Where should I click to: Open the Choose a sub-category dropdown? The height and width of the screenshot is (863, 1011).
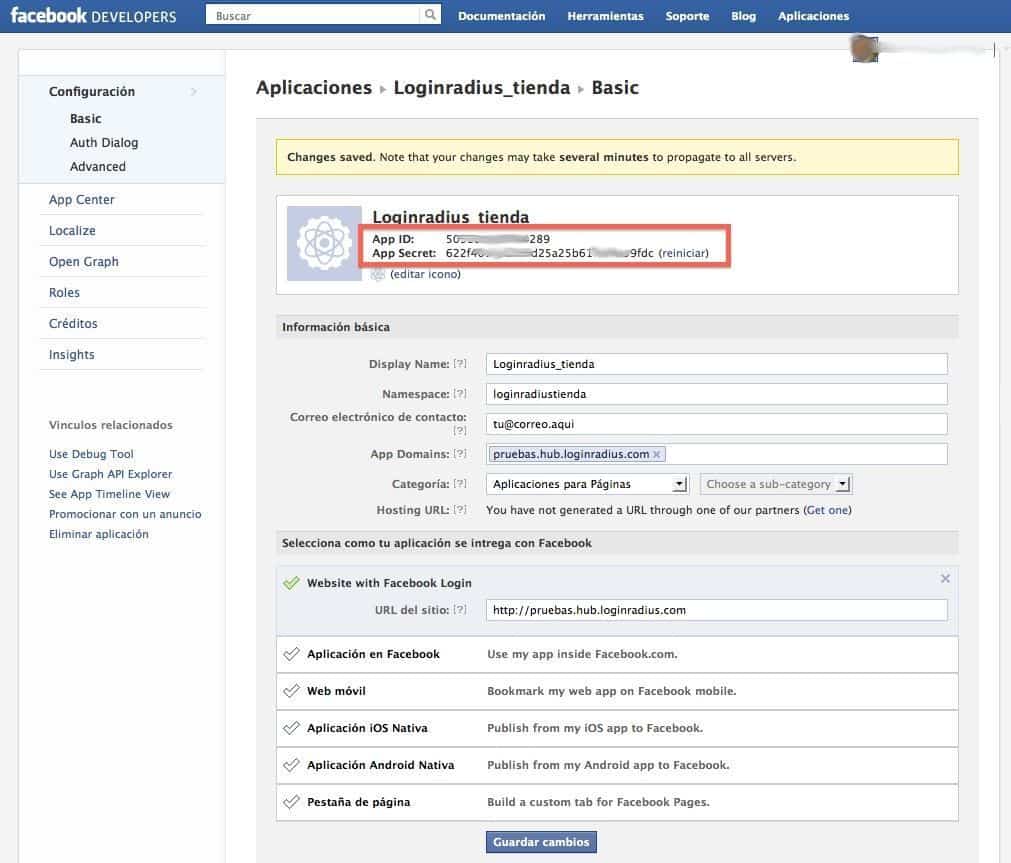point(776,484)
